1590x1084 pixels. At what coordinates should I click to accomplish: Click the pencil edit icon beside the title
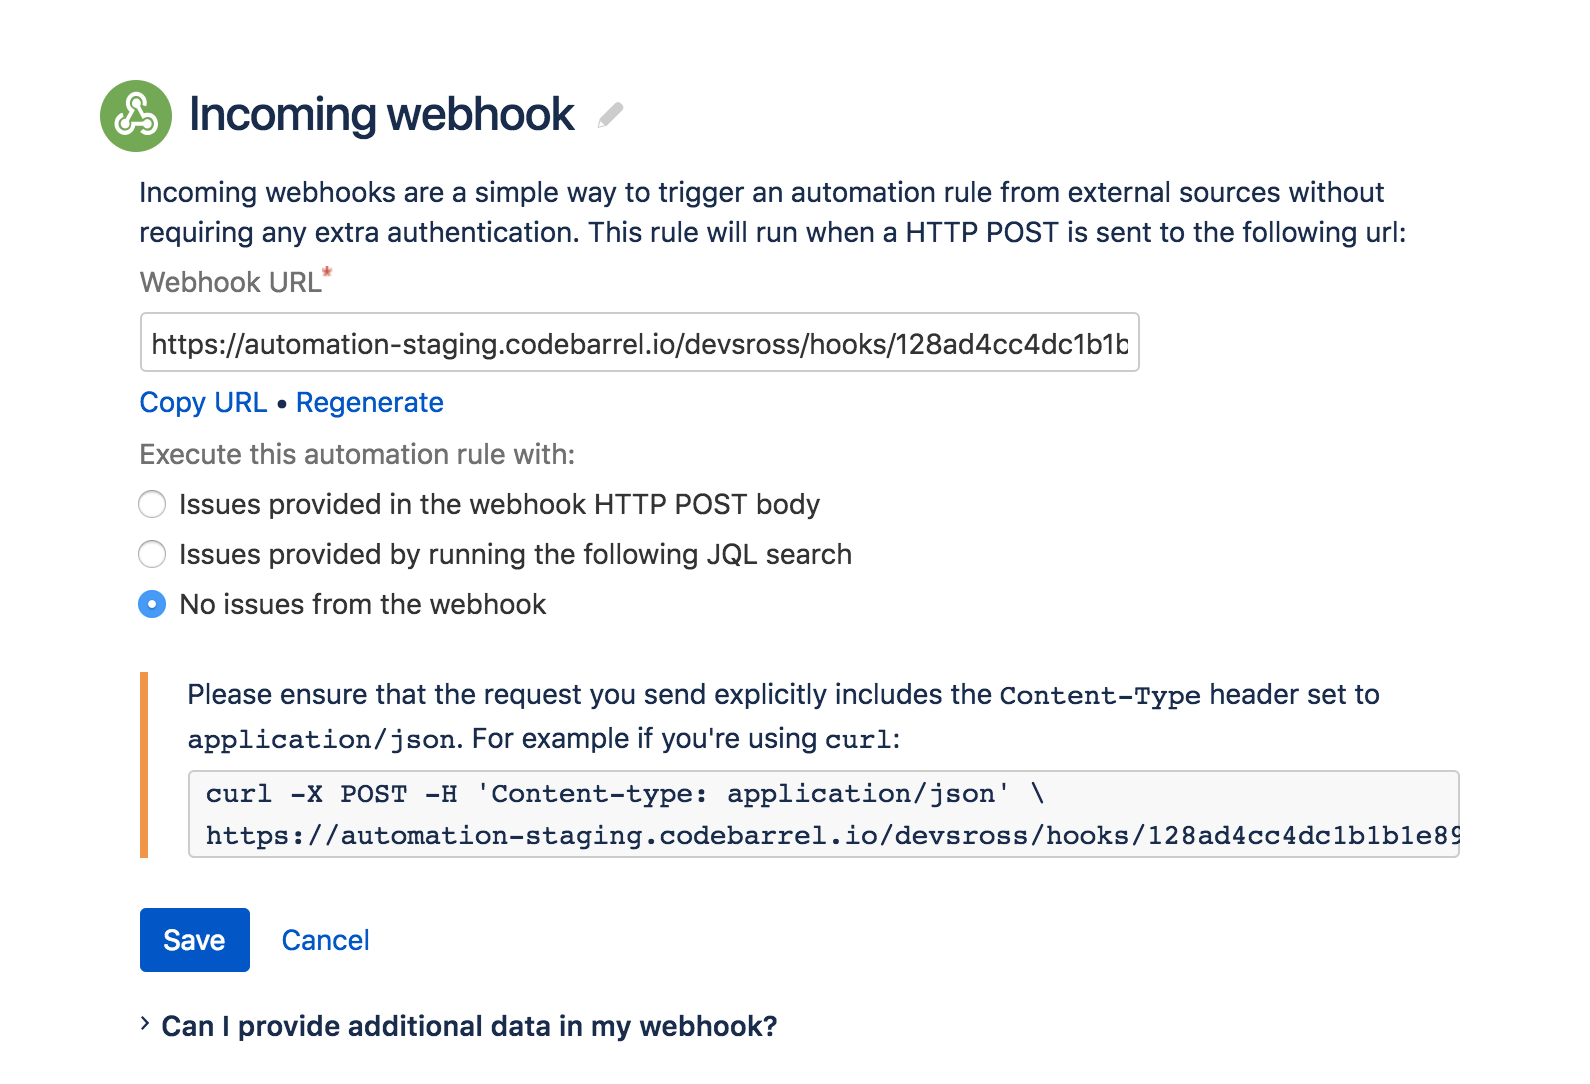[x=610, y=115]
